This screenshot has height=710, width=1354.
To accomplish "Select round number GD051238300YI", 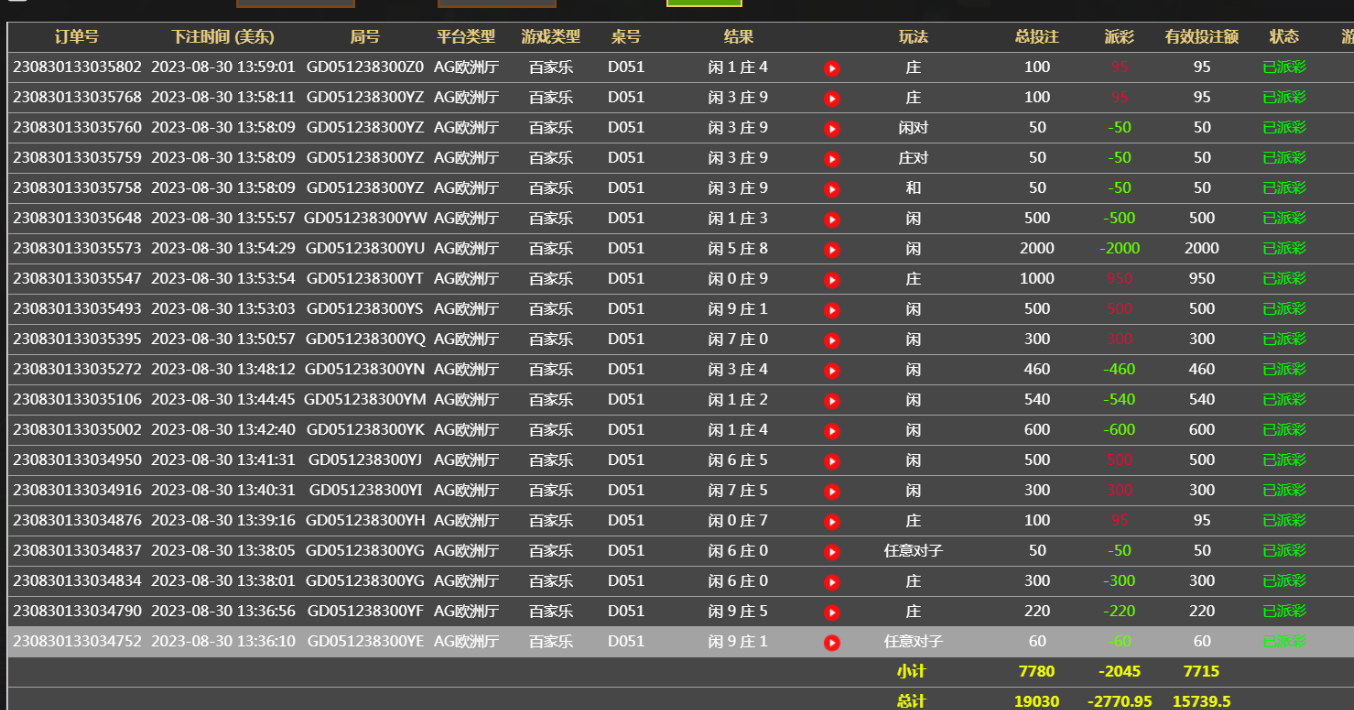I will click(365, 490).
